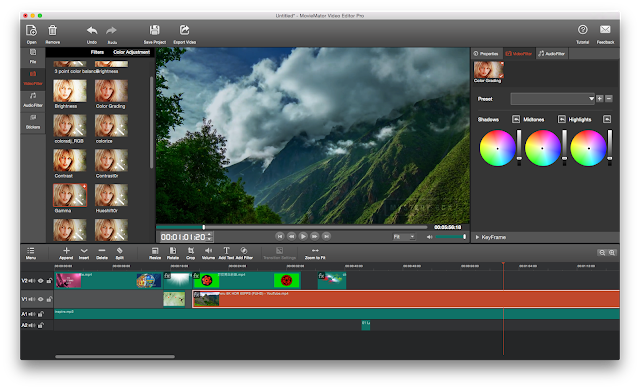Lock the A1 track
640x389 pixels.
point(41,314)
